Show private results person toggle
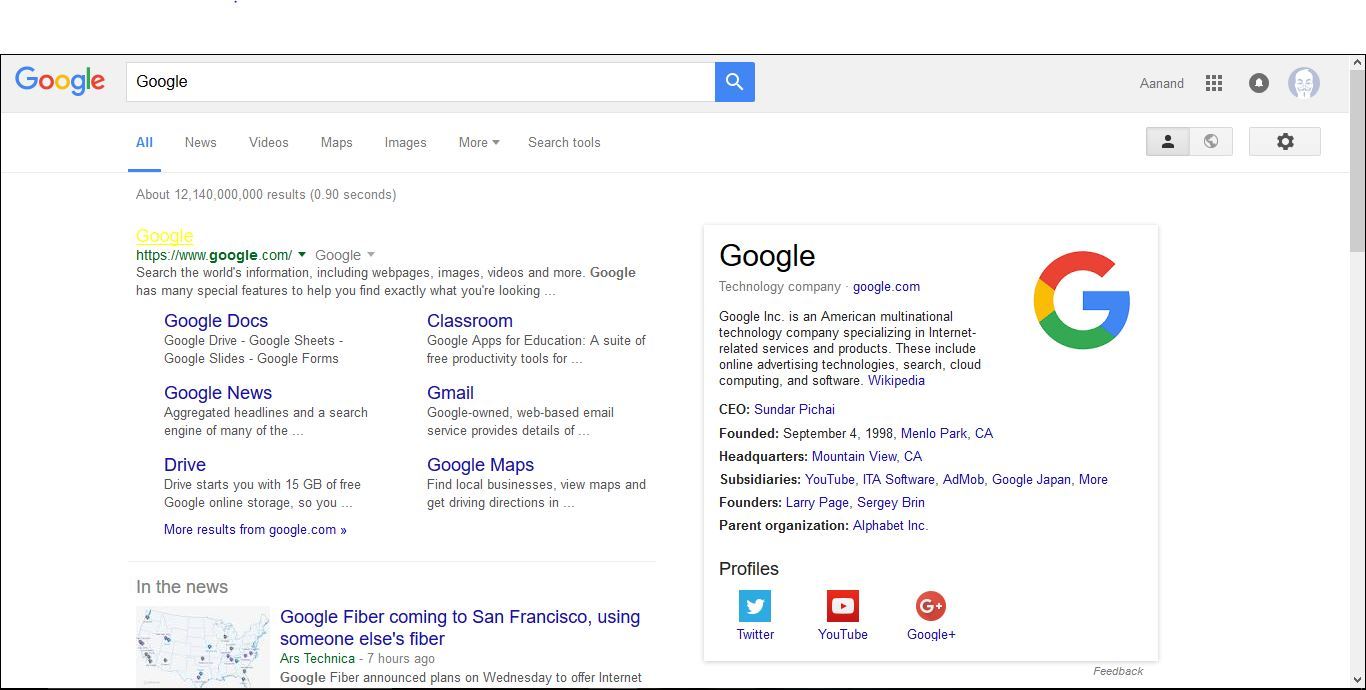Image resolution: width=1366 pixels, height=690 pixels. [1167, 142]
